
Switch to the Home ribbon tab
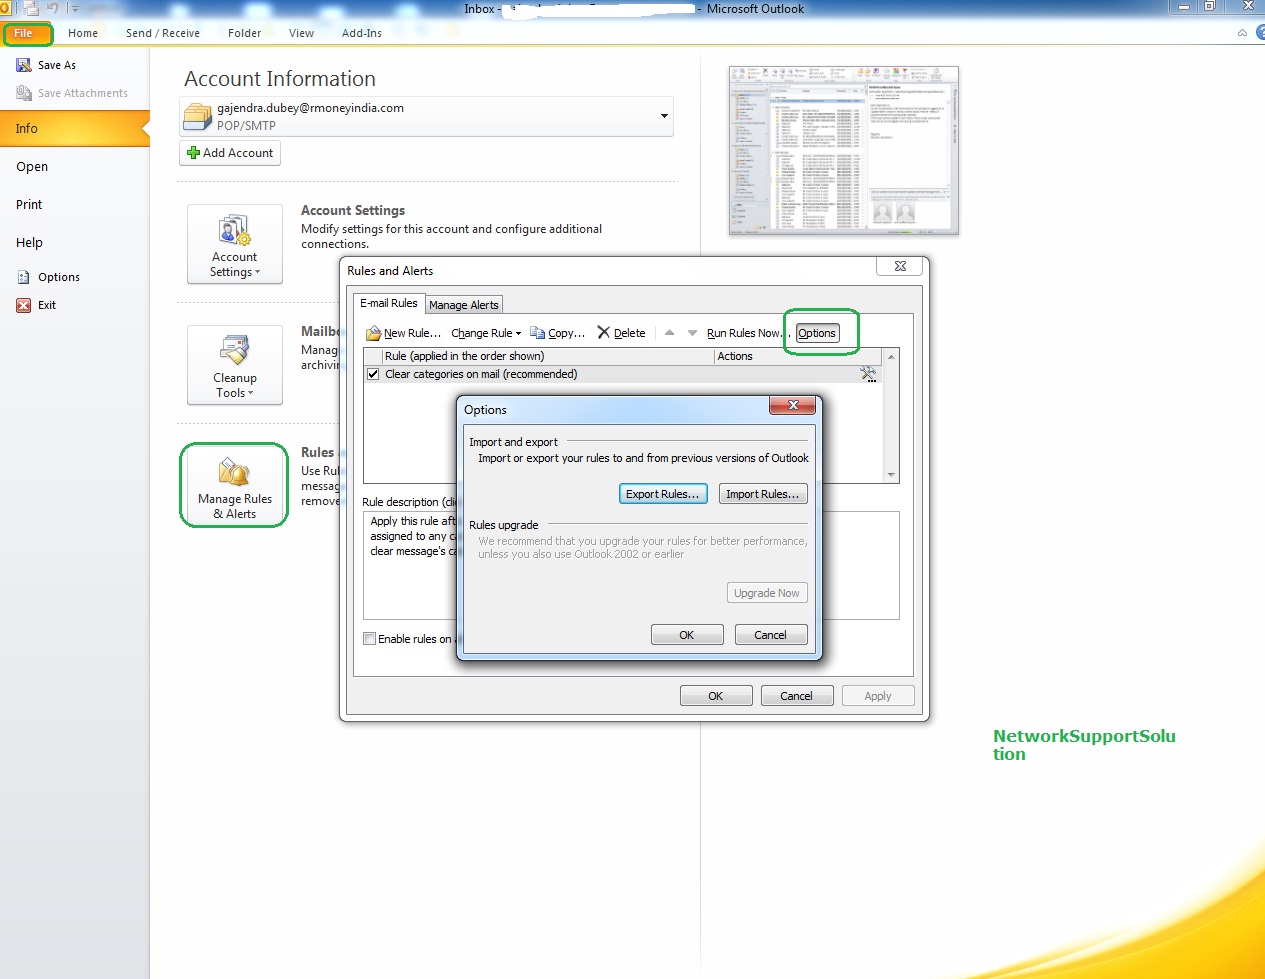pos(83,33)
